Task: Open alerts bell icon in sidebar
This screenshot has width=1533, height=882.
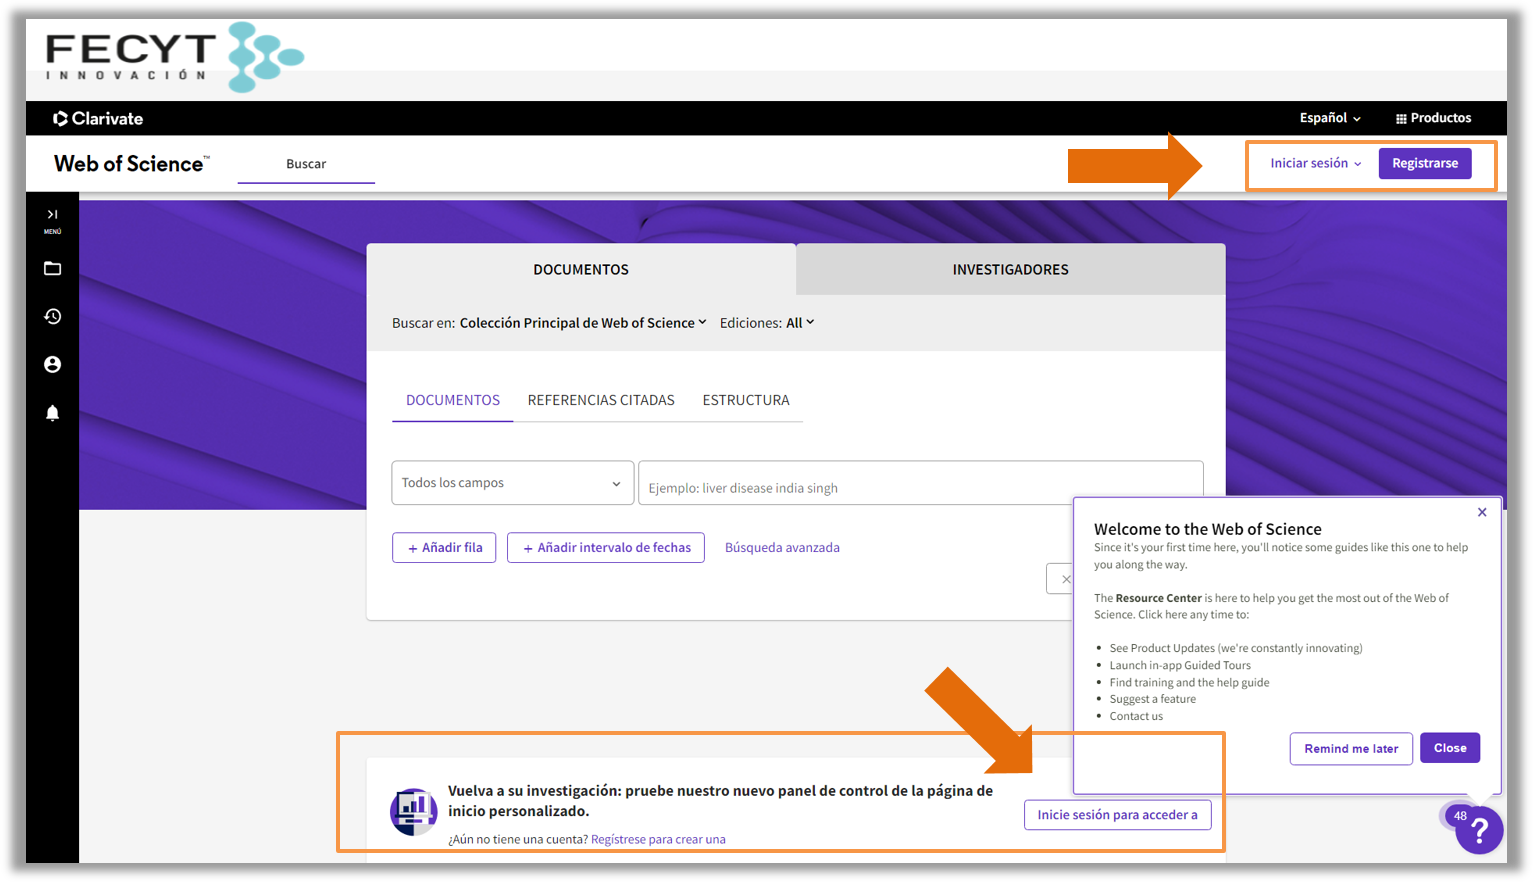Action: [x=52, y=412]
